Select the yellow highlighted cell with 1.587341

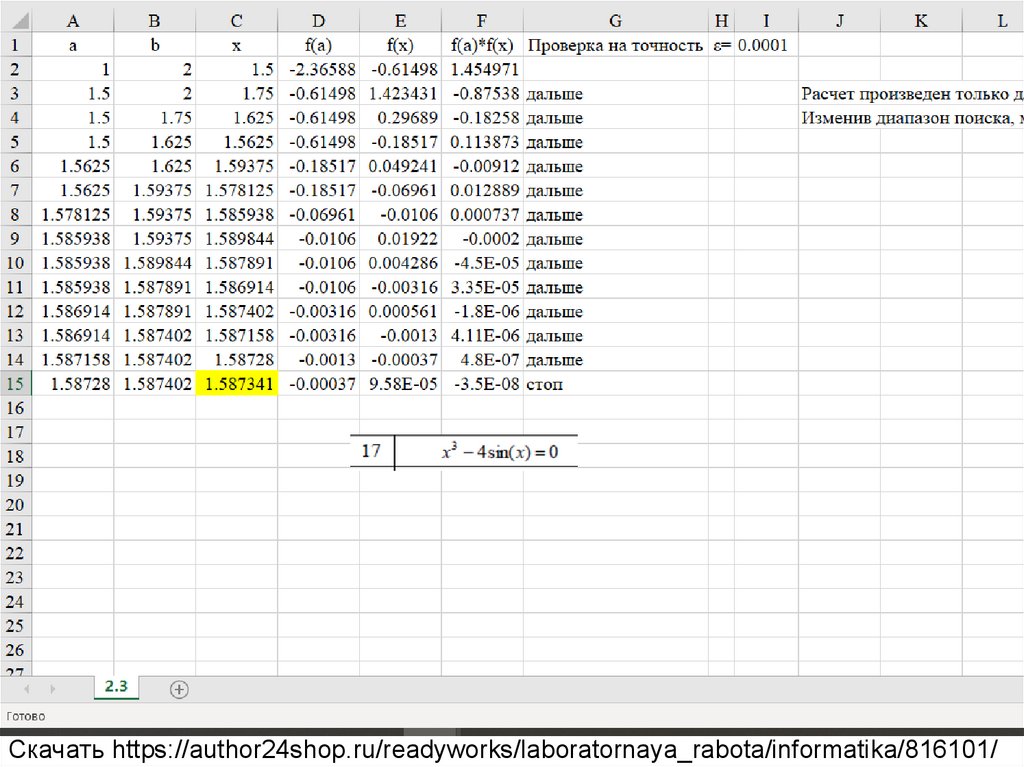pyautogui.click(x=236, y=384)
